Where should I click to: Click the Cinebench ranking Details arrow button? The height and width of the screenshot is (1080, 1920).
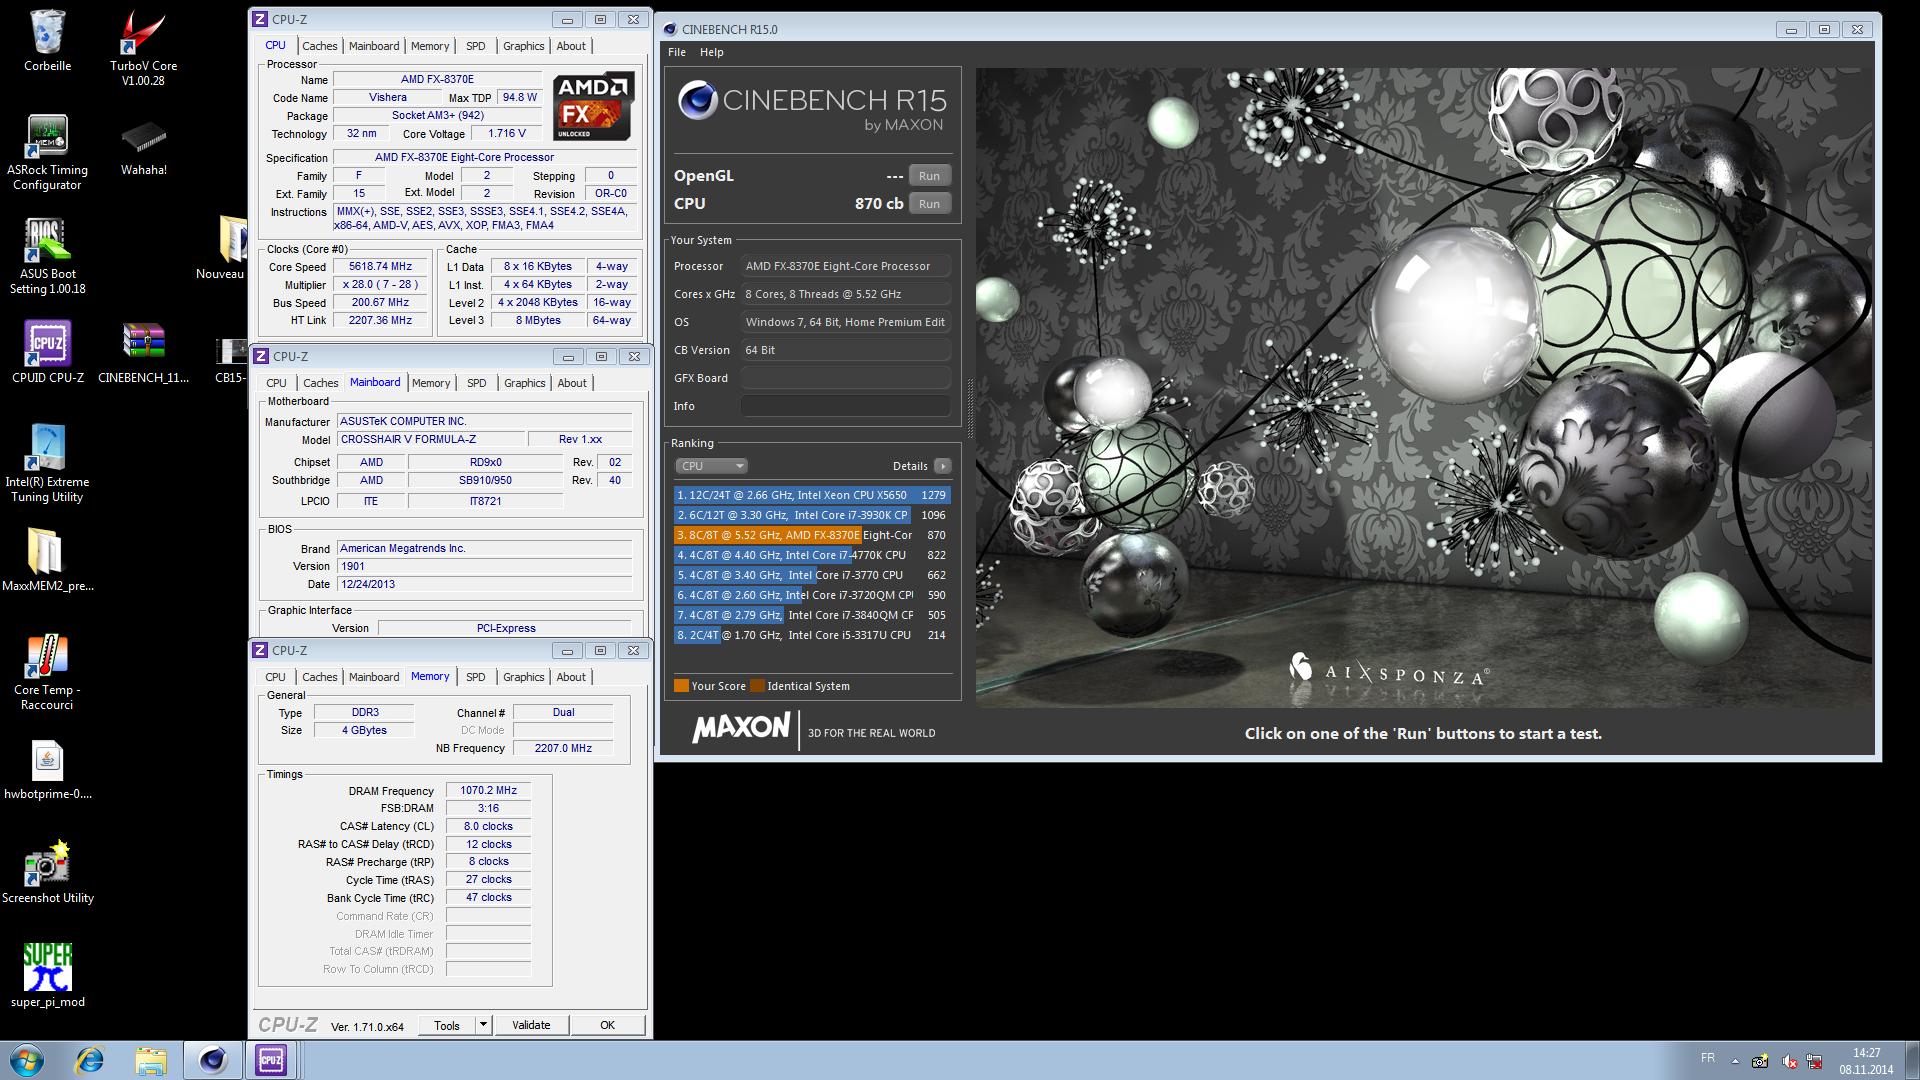click(x=942, y=466)
